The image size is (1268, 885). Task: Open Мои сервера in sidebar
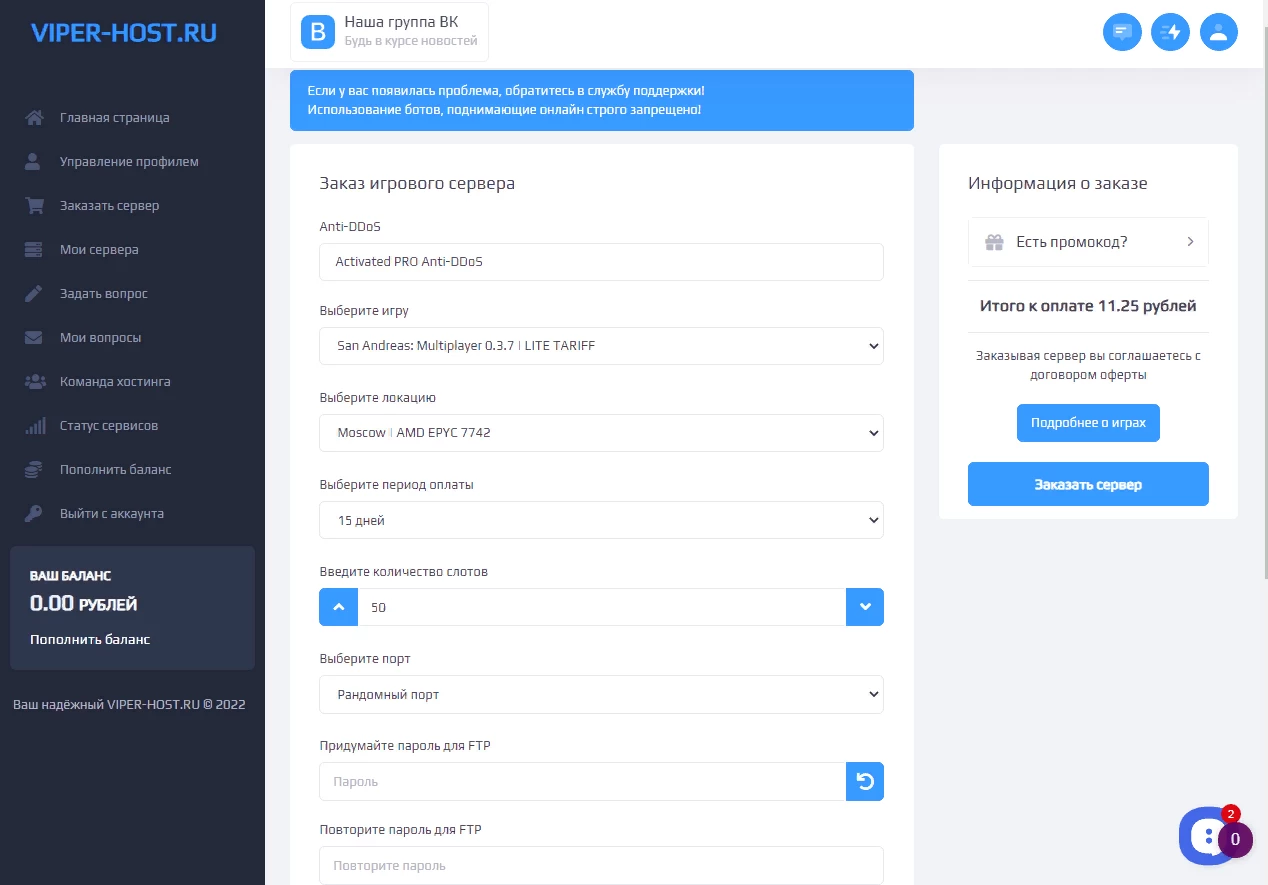point(99,250)
